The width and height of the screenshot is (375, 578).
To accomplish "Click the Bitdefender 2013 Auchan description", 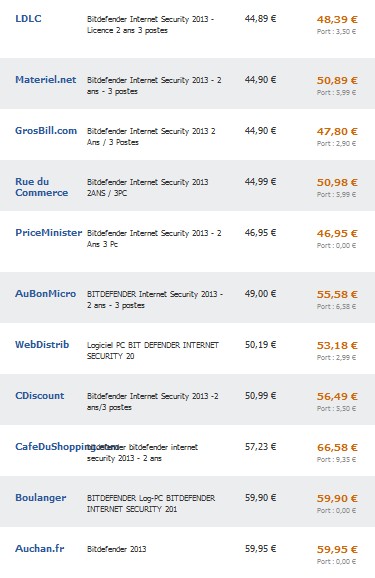I will pos(117,549).
